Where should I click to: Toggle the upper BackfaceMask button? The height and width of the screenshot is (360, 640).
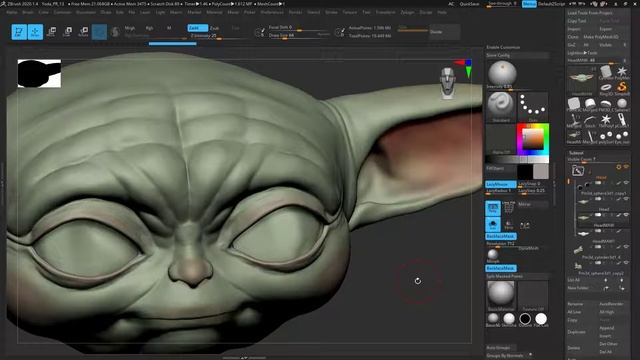tap(501, 236)
